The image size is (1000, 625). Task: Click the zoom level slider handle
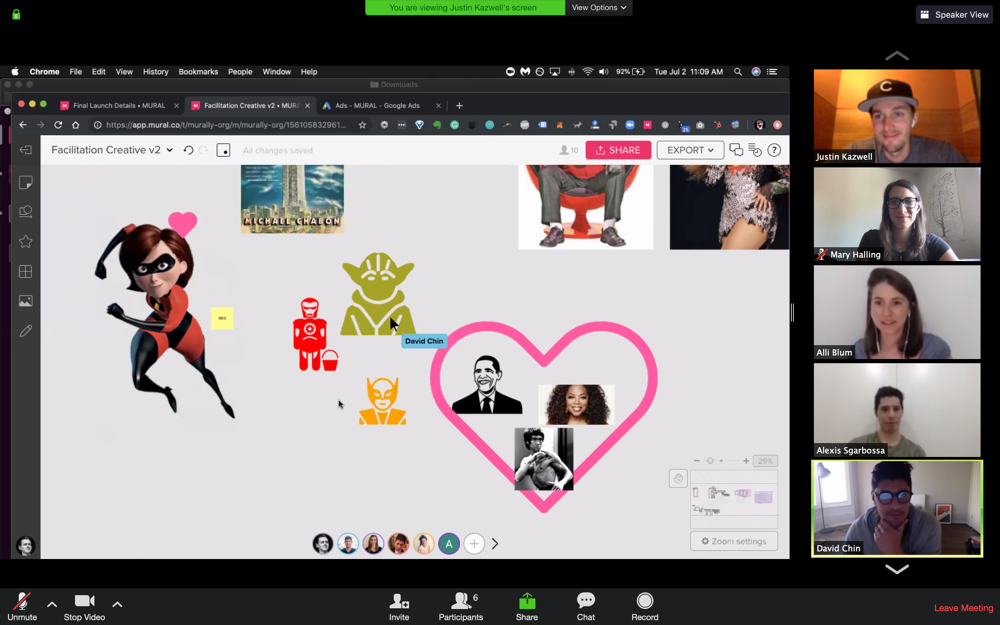point(710,460)
